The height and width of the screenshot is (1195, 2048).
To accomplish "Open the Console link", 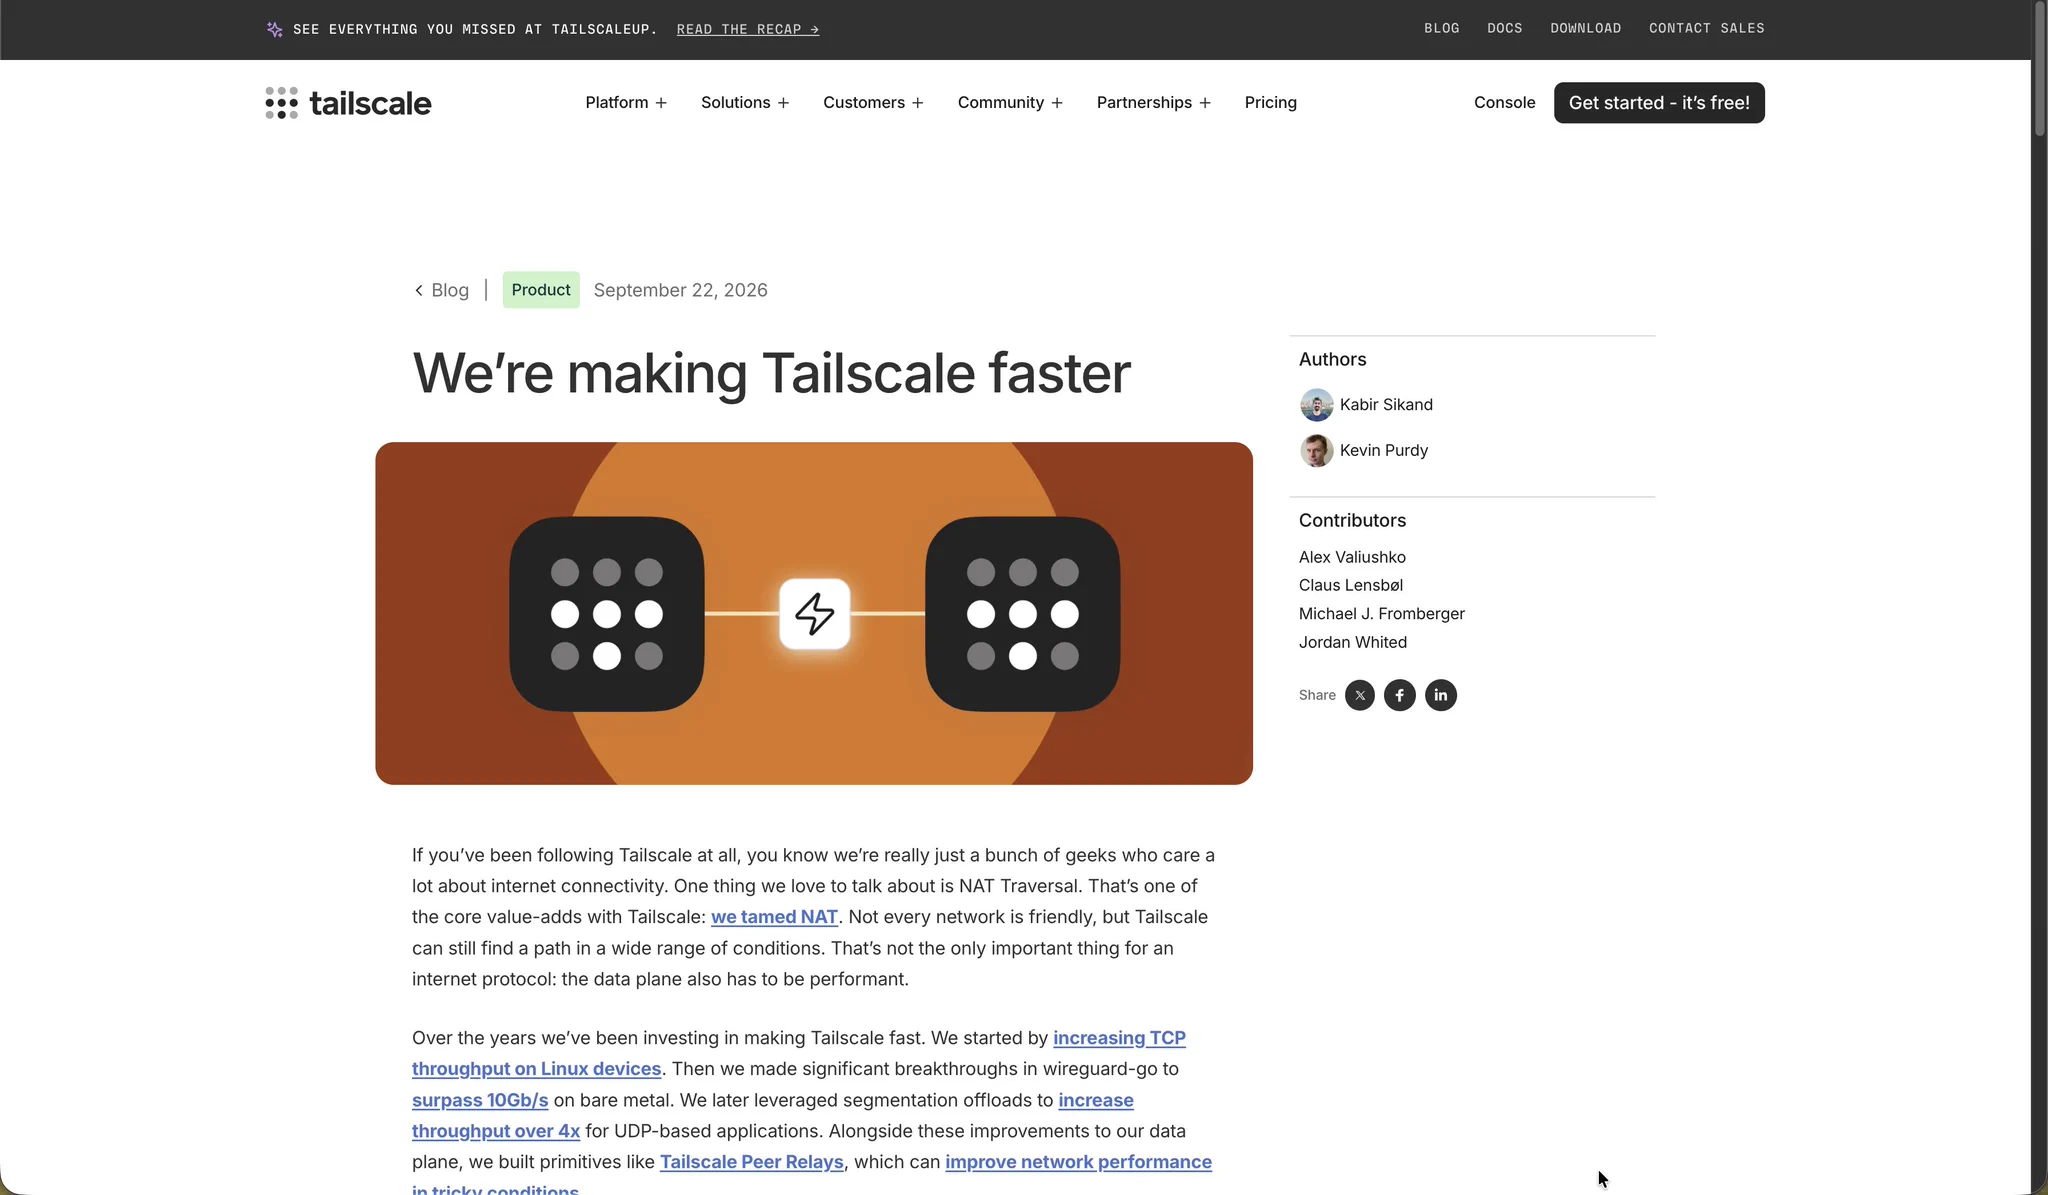I will pos(1504,103).
